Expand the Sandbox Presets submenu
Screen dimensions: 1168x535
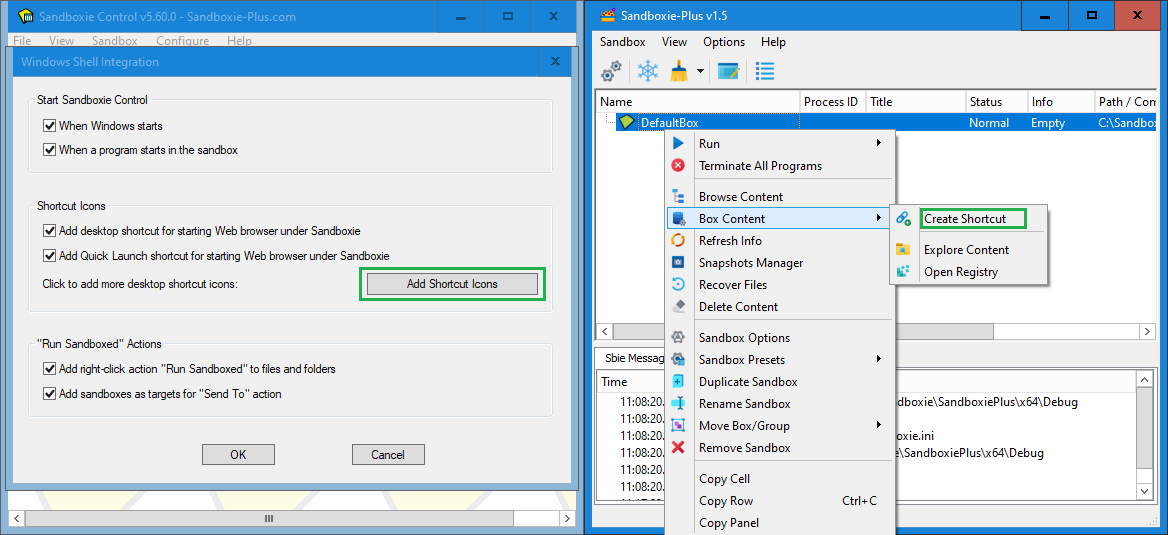879,360
